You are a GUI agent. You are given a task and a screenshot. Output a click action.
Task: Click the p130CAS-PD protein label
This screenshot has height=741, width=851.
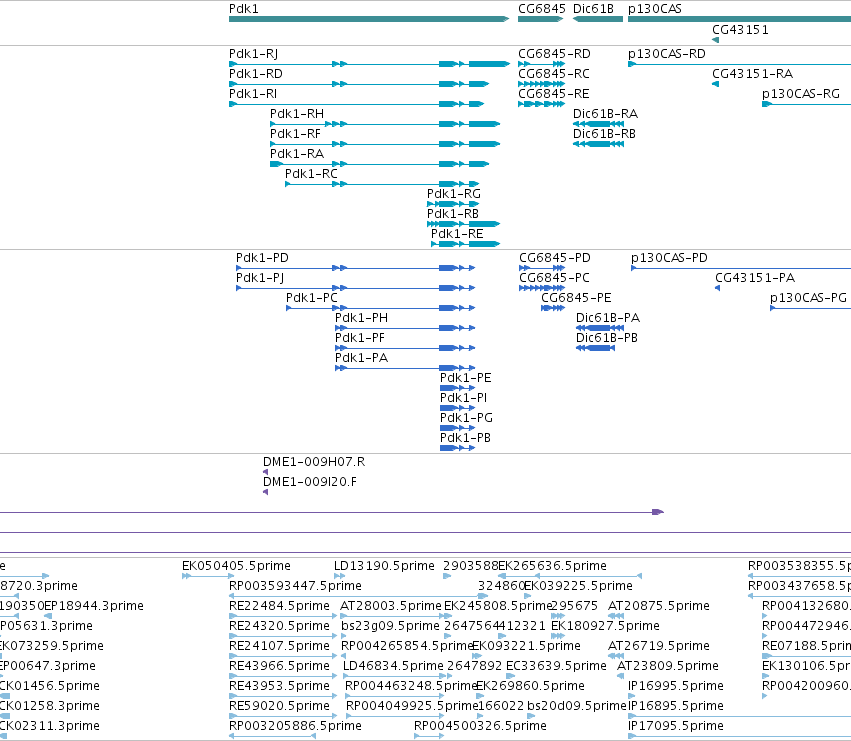669,258
